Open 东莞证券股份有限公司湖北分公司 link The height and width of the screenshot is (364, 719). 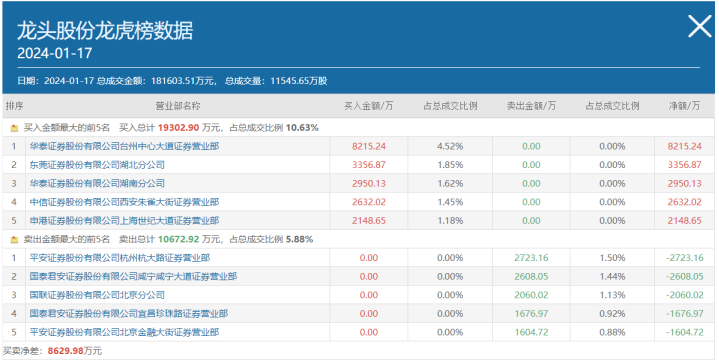(x=97, y=165)
